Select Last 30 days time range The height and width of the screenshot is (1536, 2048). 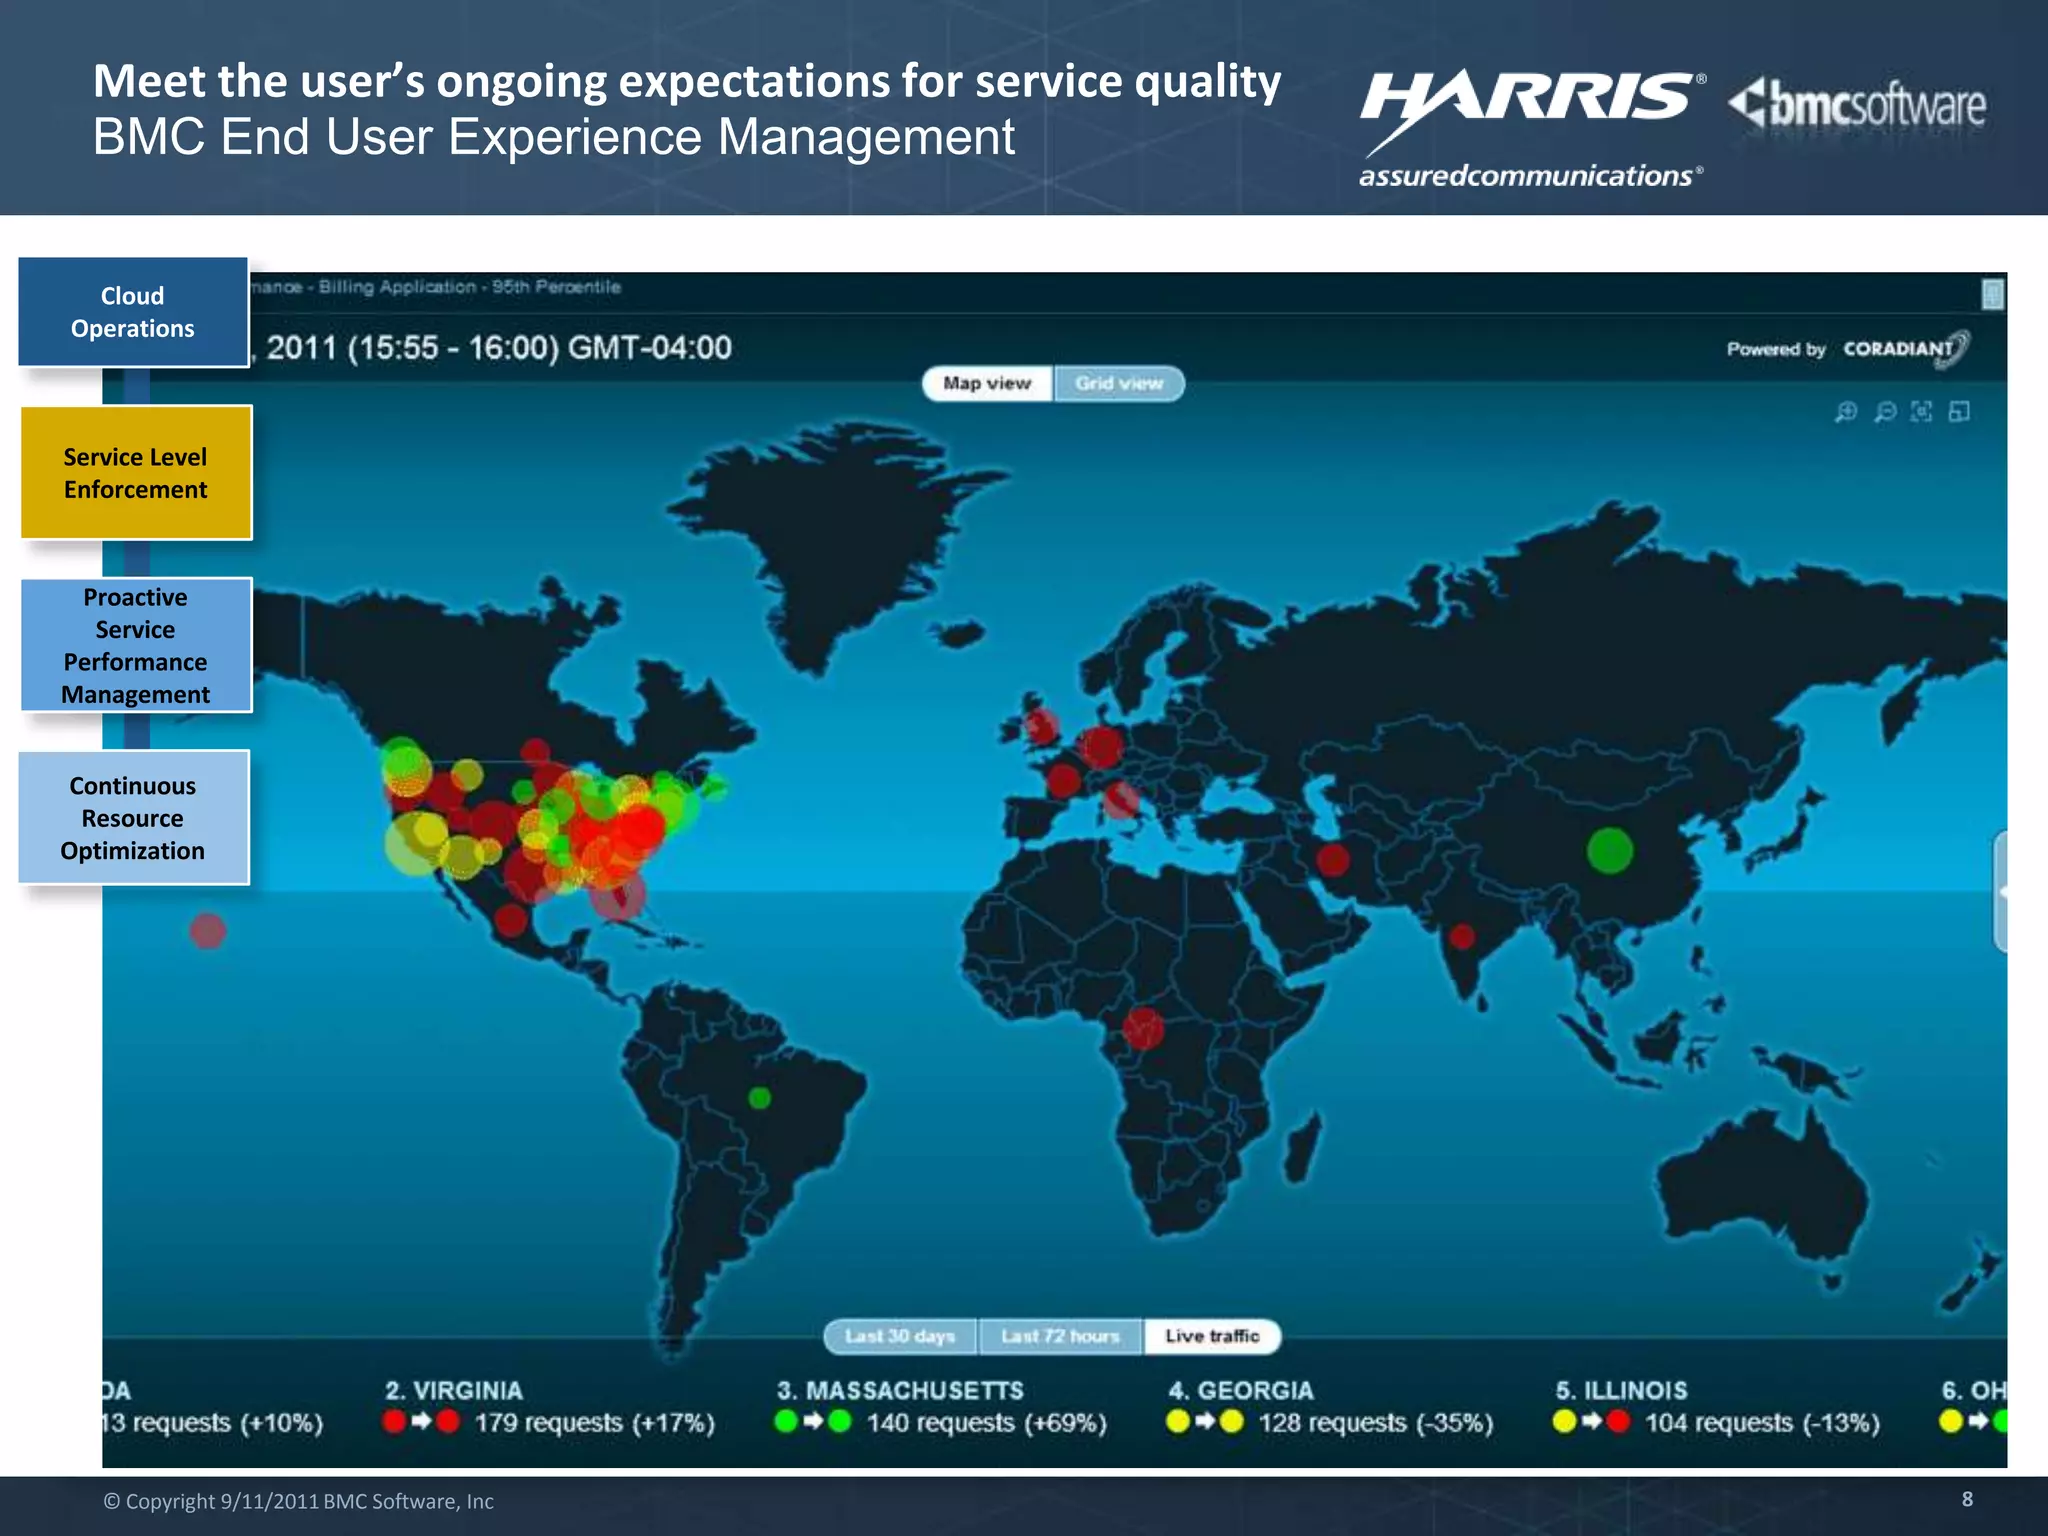900,1336
